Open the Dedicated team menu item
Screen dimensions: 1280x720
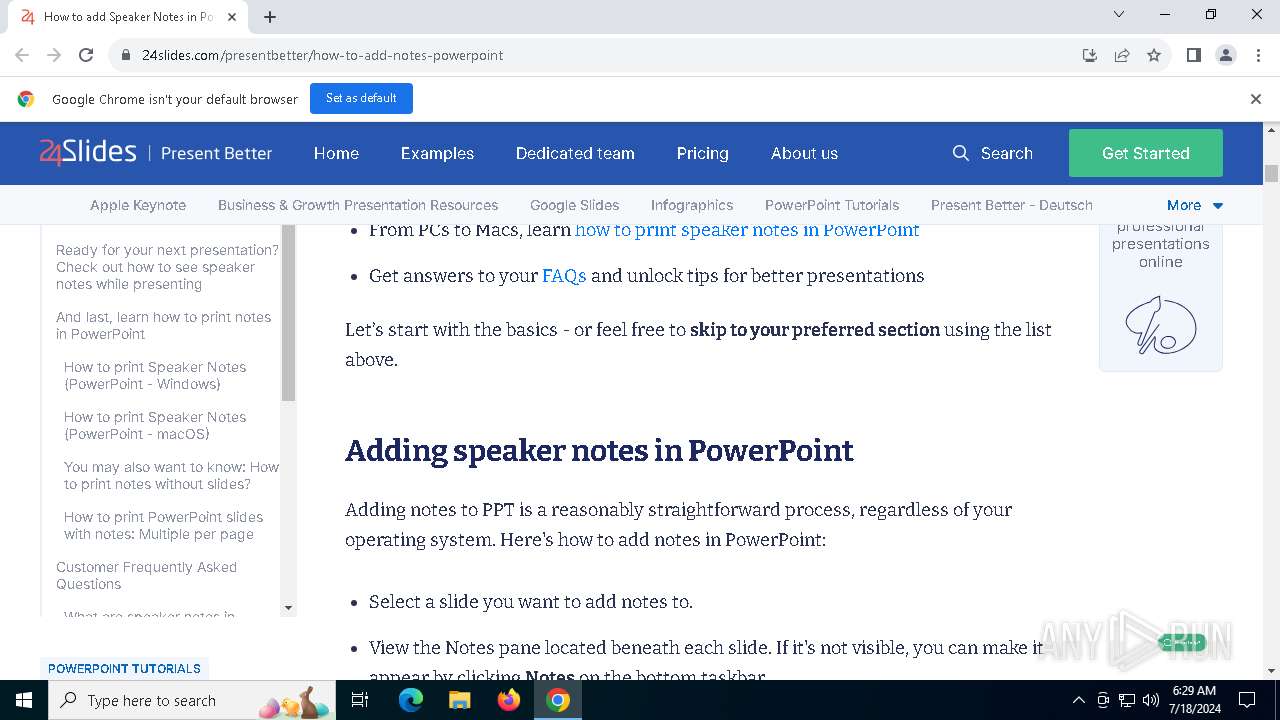pyautogui.click(x=575, y=153)
